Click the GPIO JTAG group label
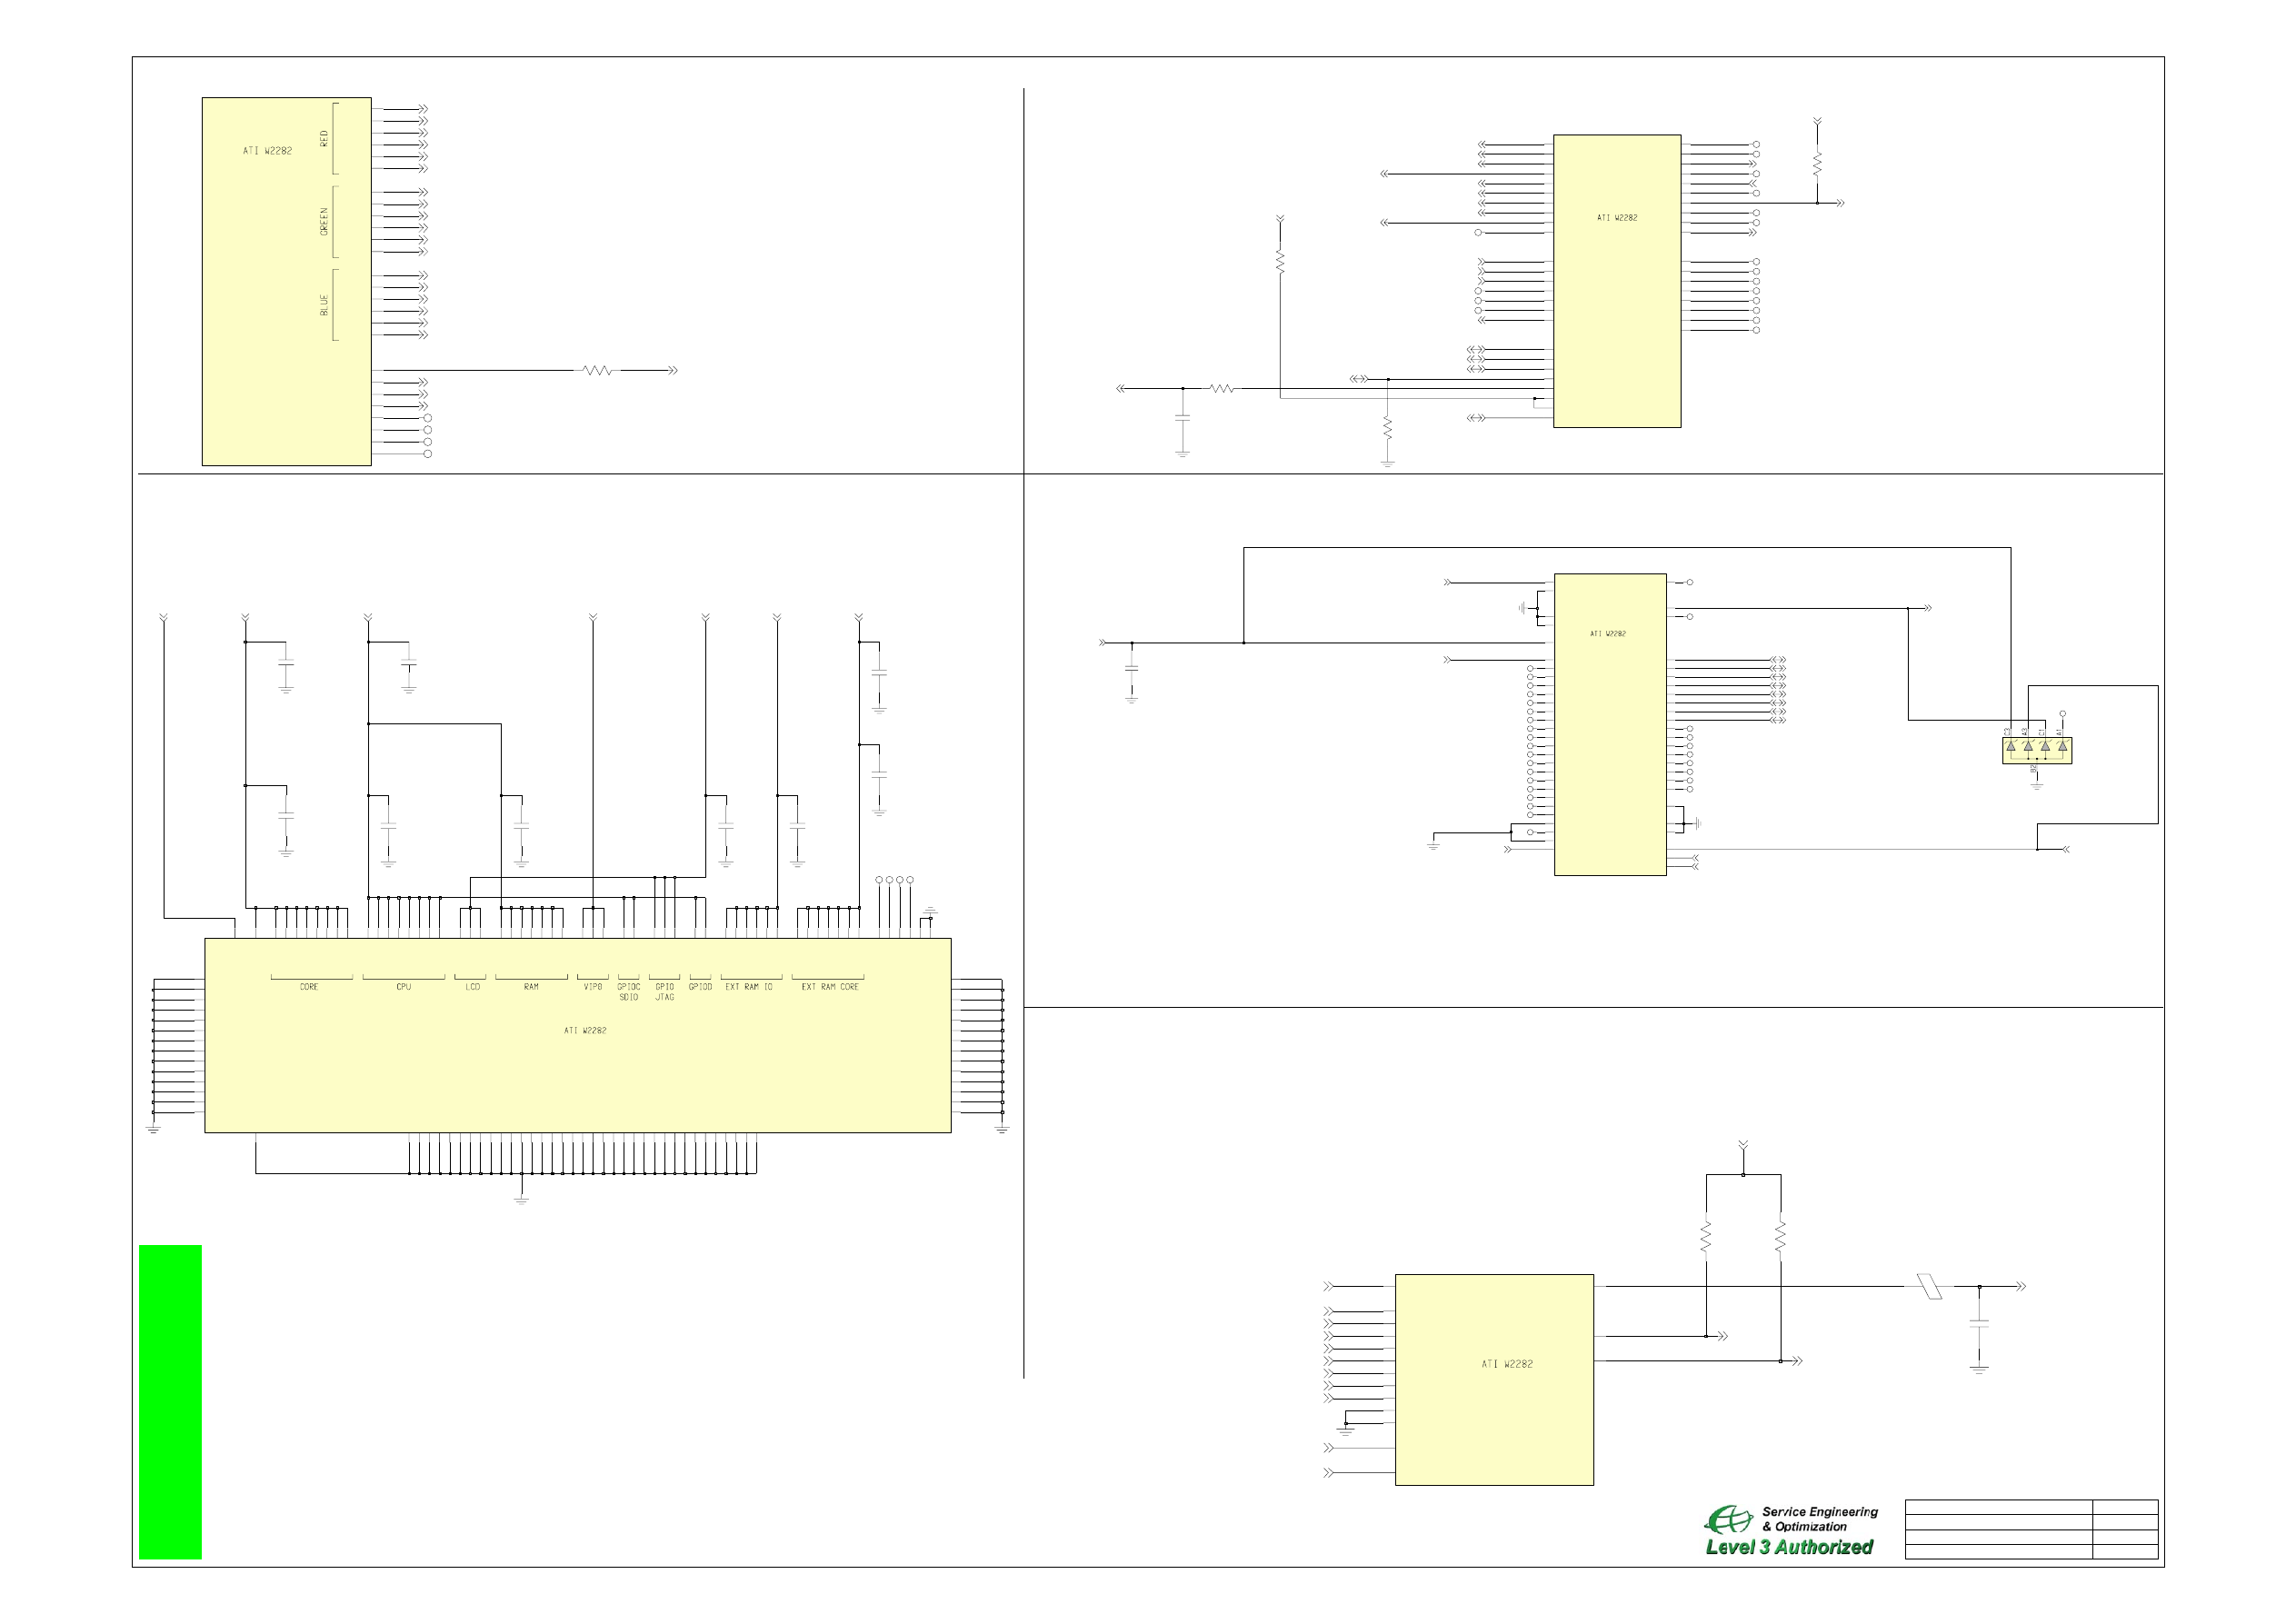Viewport: 2296px width, 1624px height. 664,991
